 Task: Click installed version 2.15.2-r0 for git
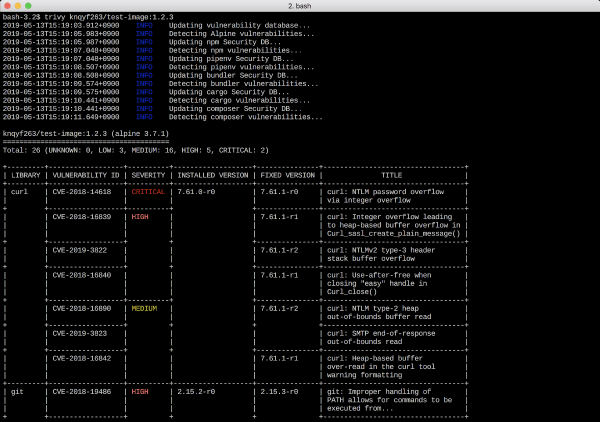click(x=198, y=393)
